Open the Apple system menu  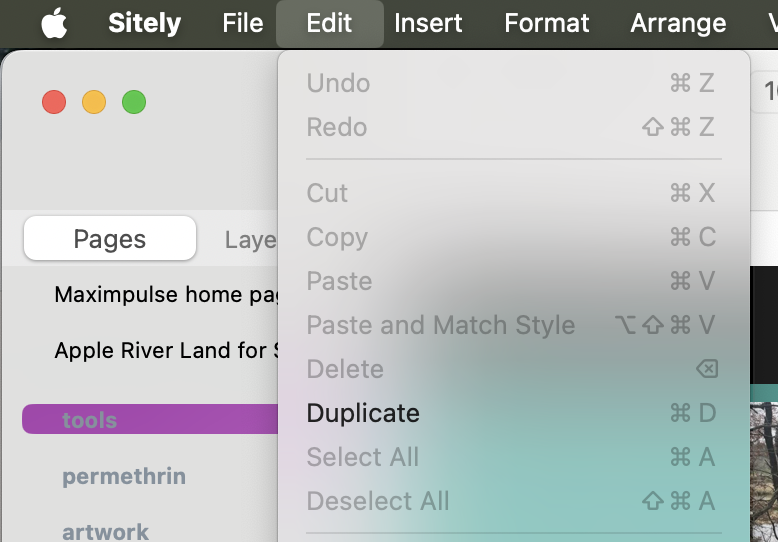(54, 23)
